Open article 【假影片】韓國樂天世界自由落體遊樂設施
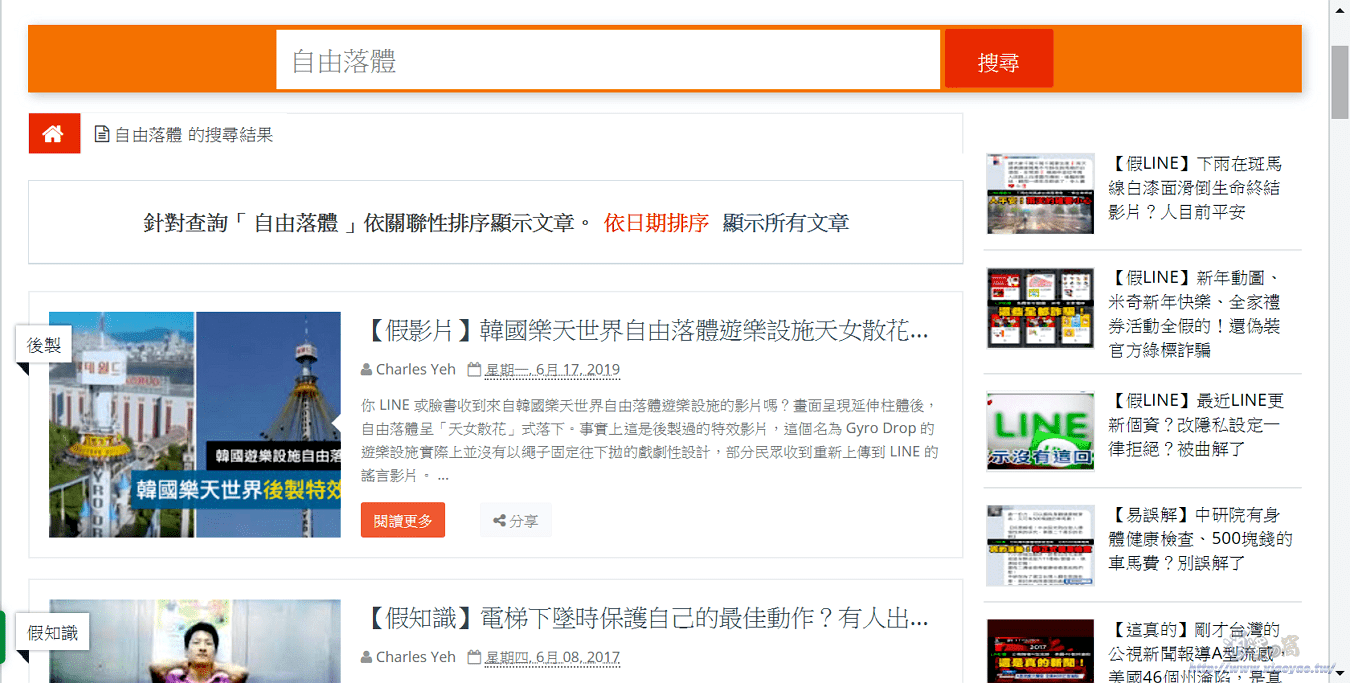Viewport: 1350px width, 683px height. [645, 331]
